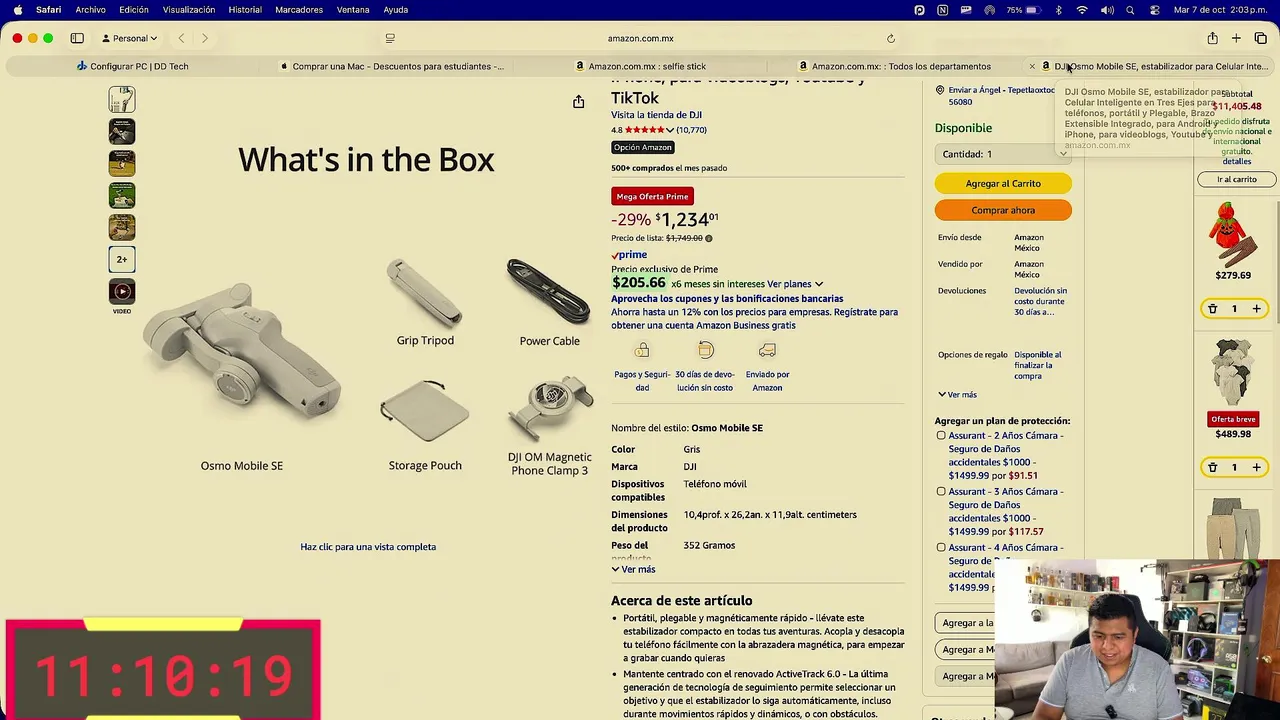Select the 2+ more images thumbnail
The height and width of the screenshot is (720, 1280).
pyautogui.click(x=122, y=259)
